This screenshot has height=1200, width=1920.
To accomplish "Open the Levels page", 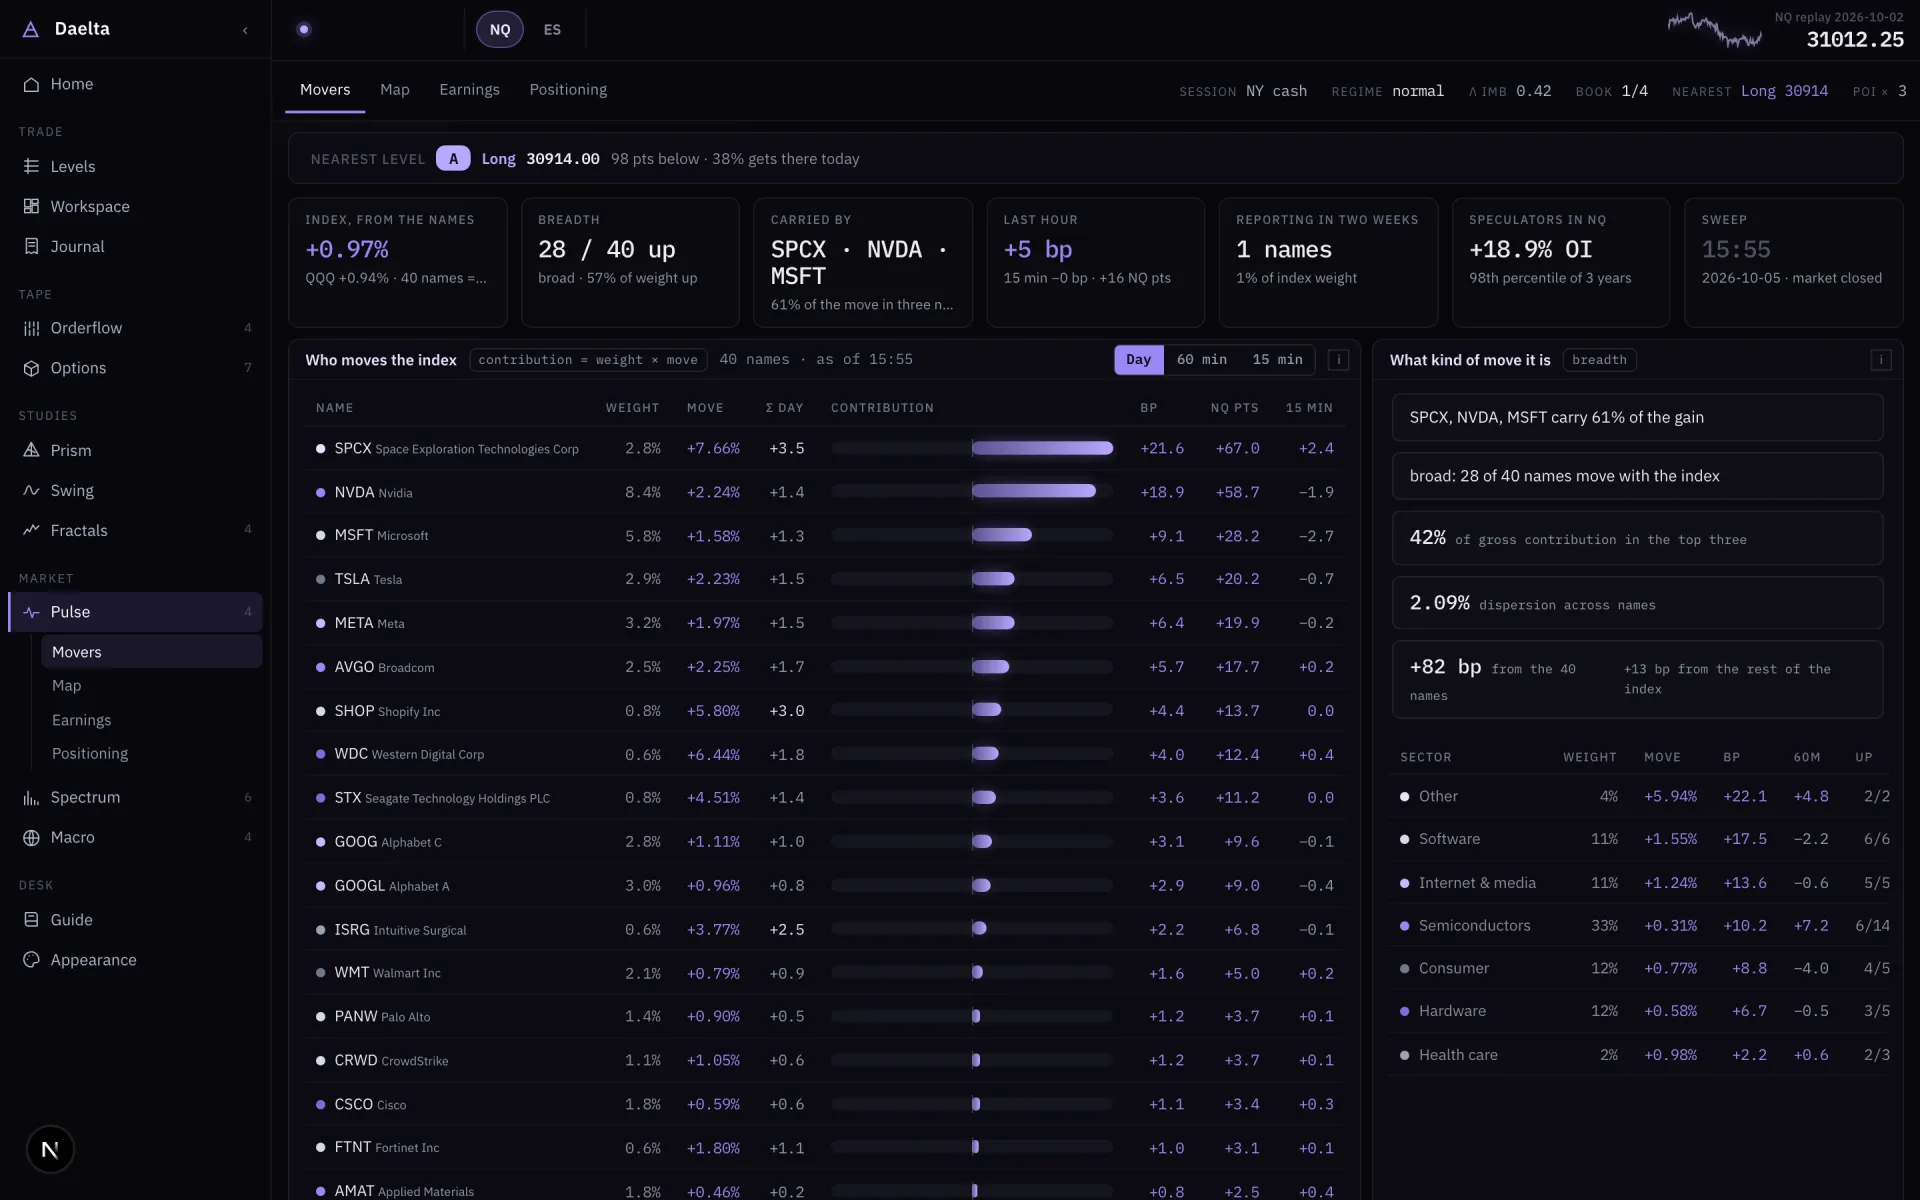I will coord(135,166).
